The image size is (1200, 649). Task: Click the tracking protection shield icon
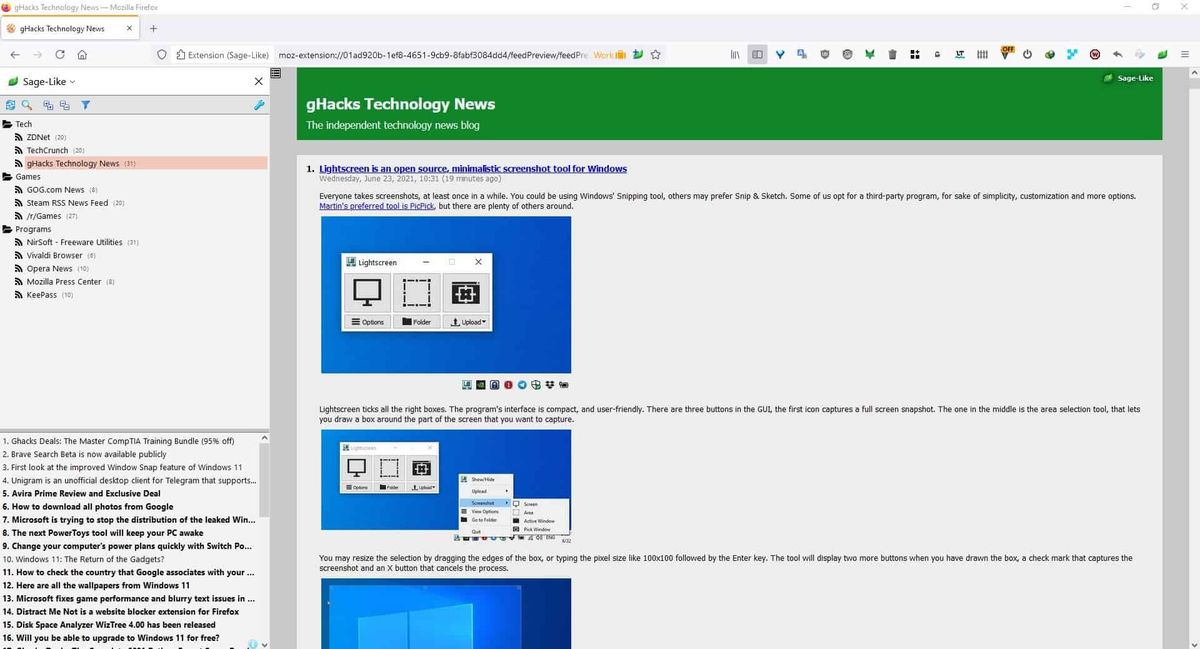coord(163,55)
